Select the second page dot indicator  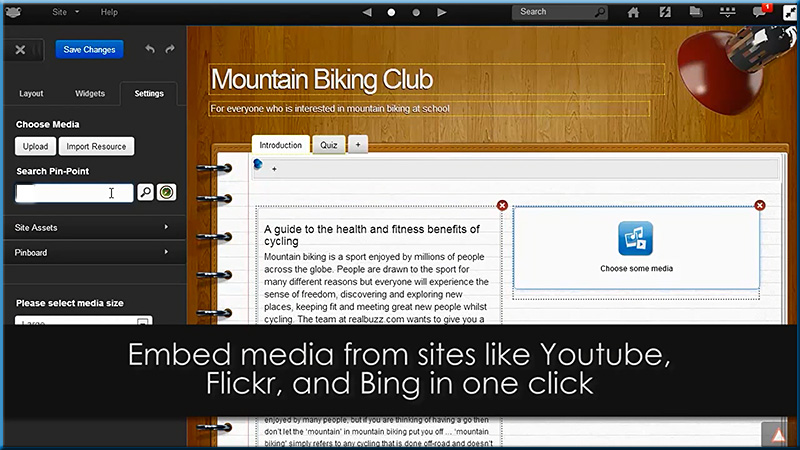click(x=416, y=12)
